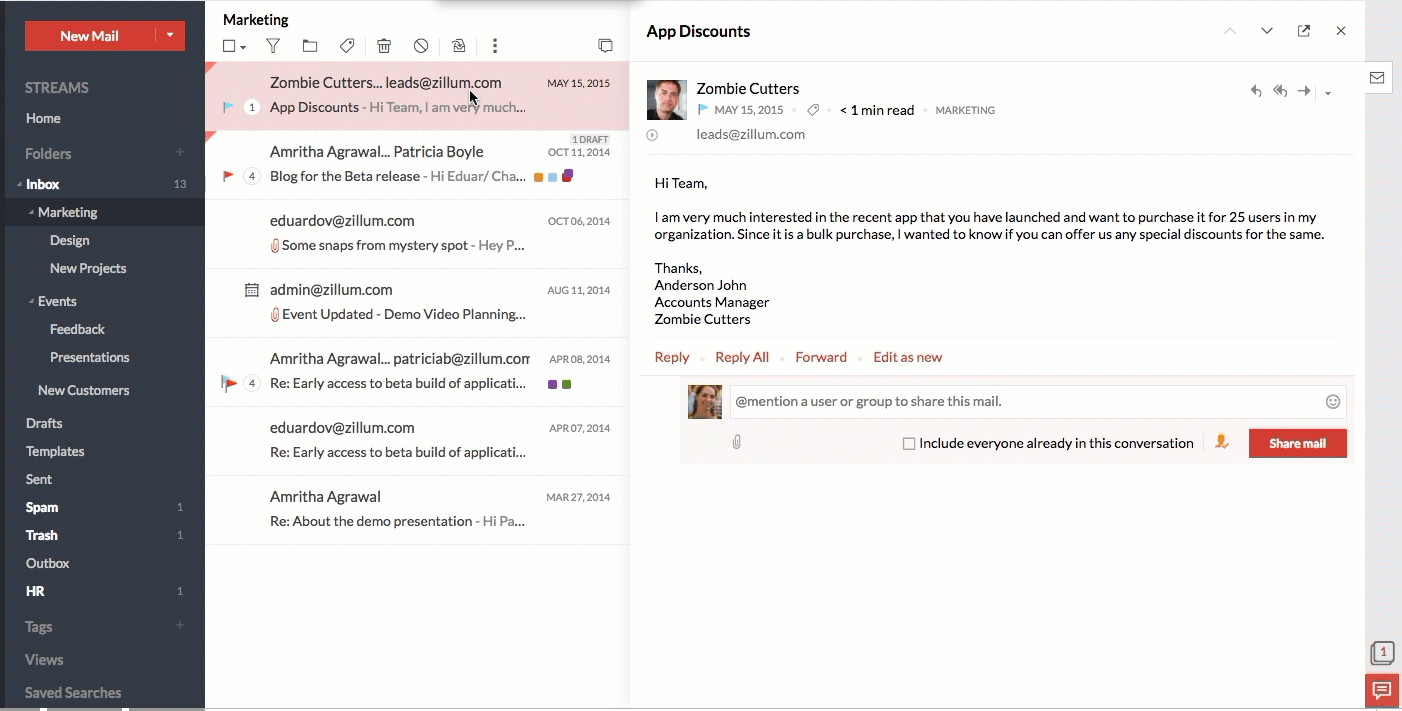Click the orange label swatch on Blog mail
1402x711 pixels.
(x=539, y=177)
